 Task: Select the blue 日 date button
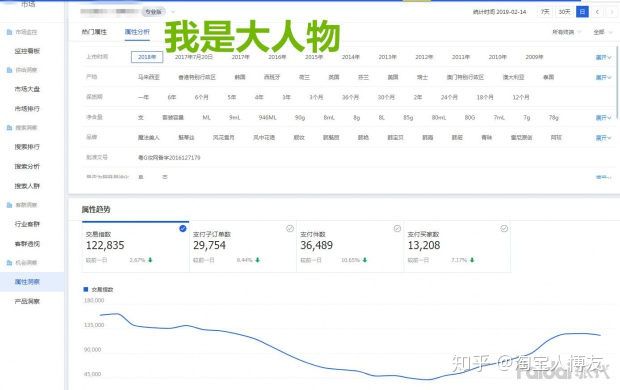tap(582, 12)
